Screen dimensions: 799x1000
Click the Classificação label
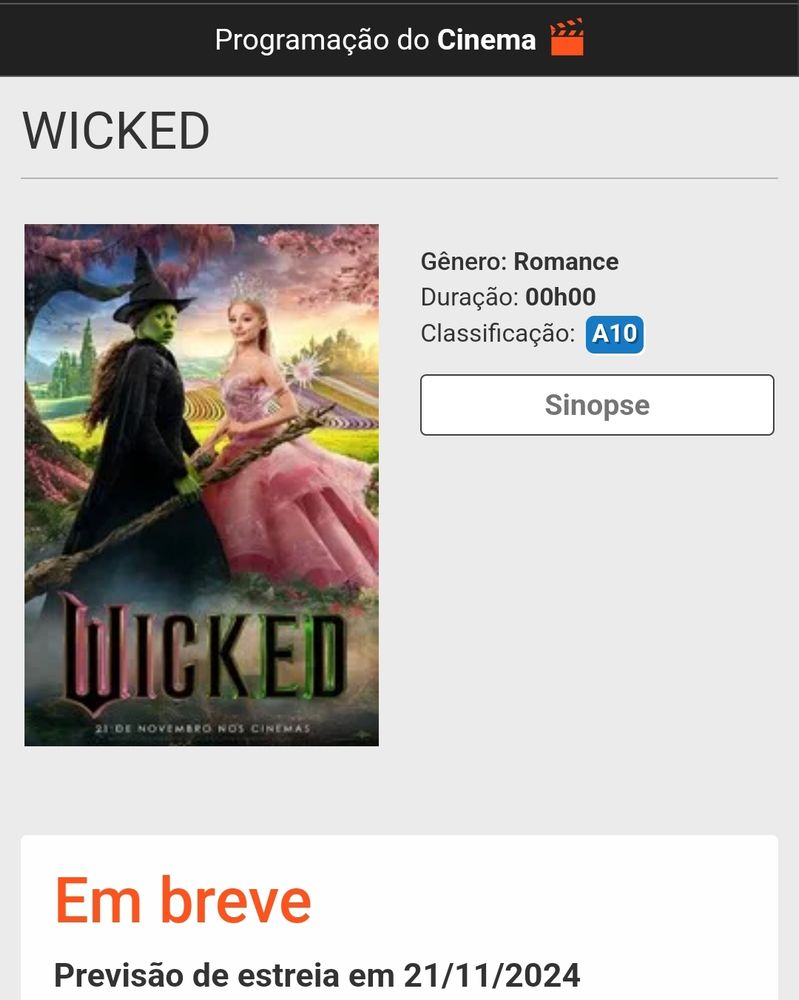click(497, 334)
